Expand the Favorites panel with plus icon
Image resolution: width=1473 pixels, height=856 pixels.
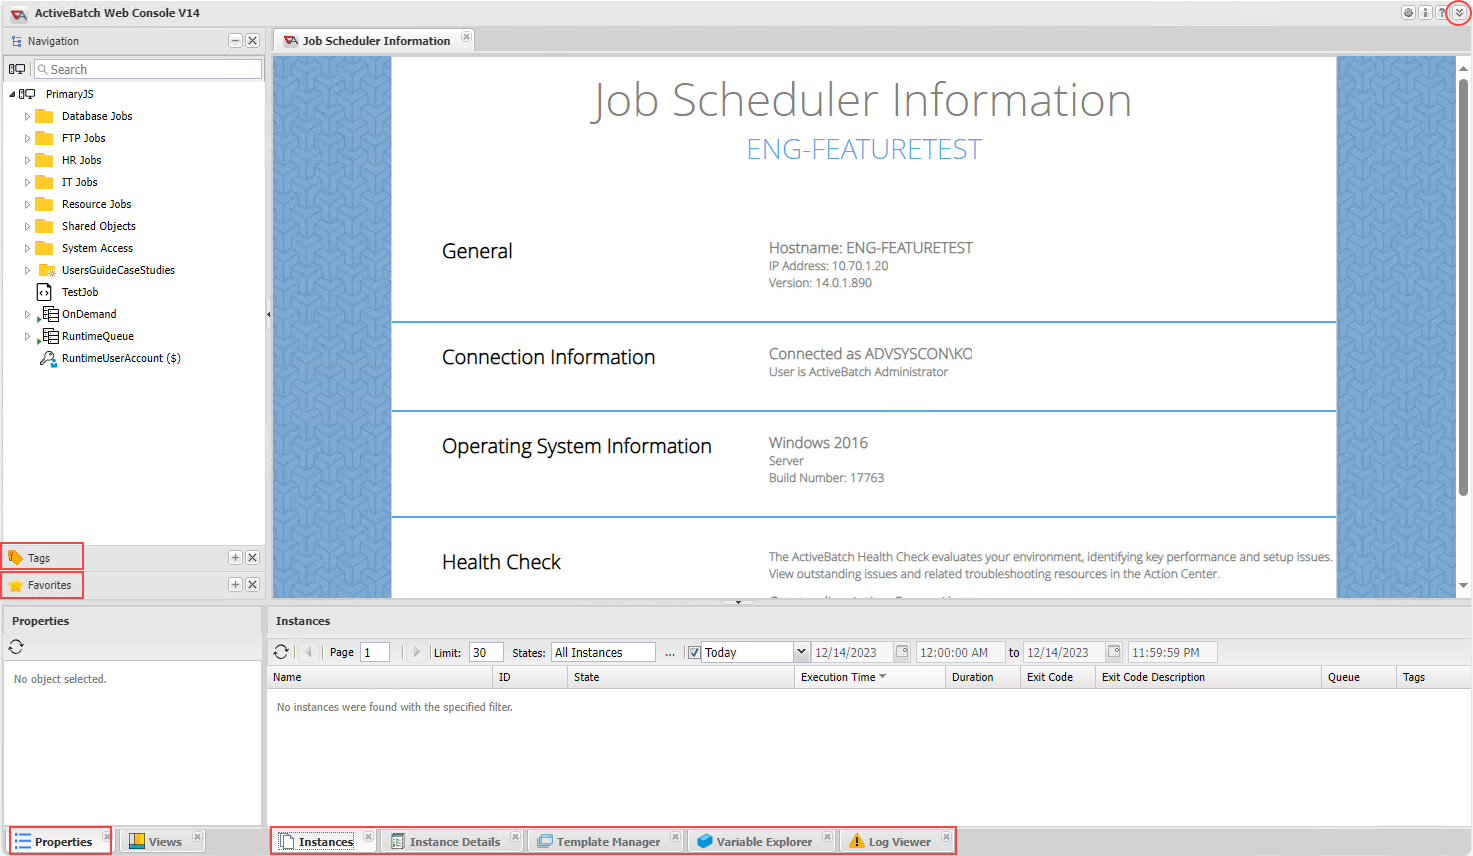click(x=236, y=585)
